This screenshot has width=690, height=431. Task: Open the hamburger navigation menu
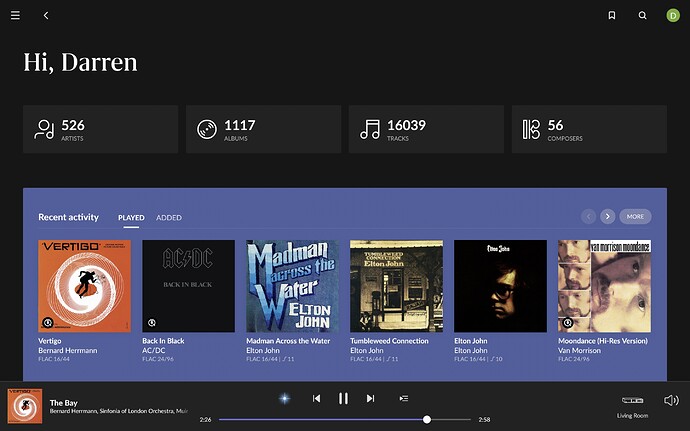15,15
